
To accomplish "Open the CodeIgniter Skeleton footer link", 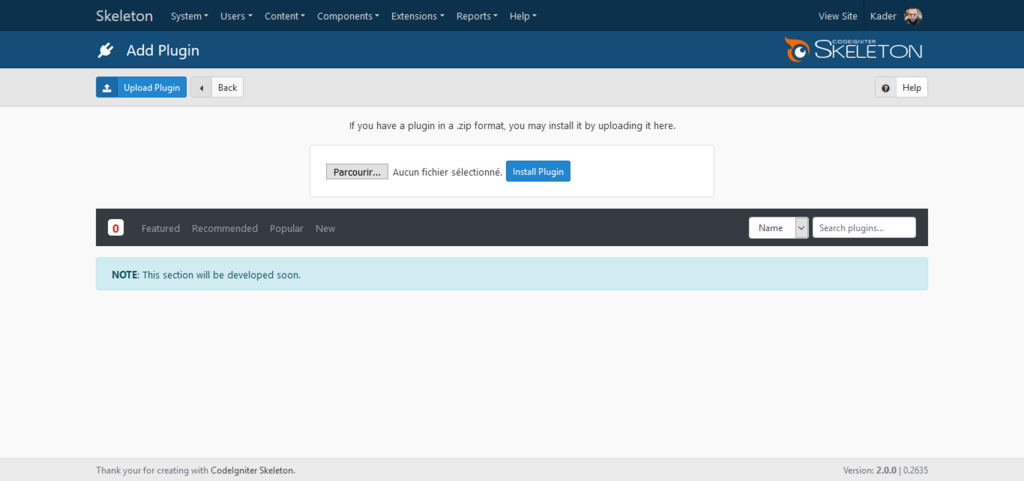I will tap(252, 470).
